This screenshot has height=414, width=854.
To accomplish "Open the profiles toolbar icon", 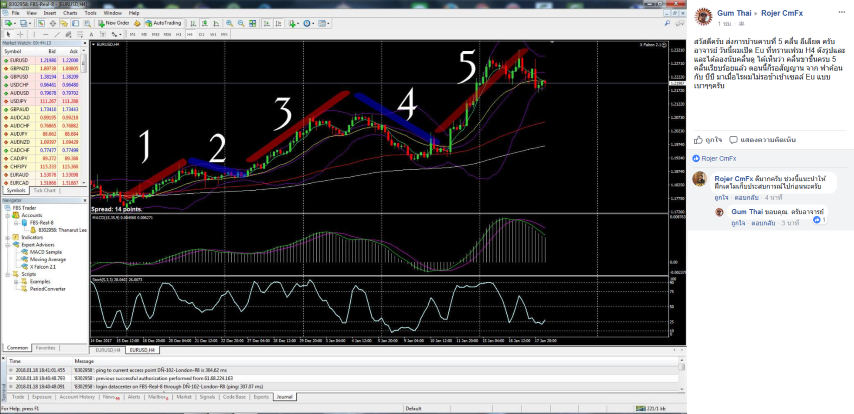I will coord(23,23).
